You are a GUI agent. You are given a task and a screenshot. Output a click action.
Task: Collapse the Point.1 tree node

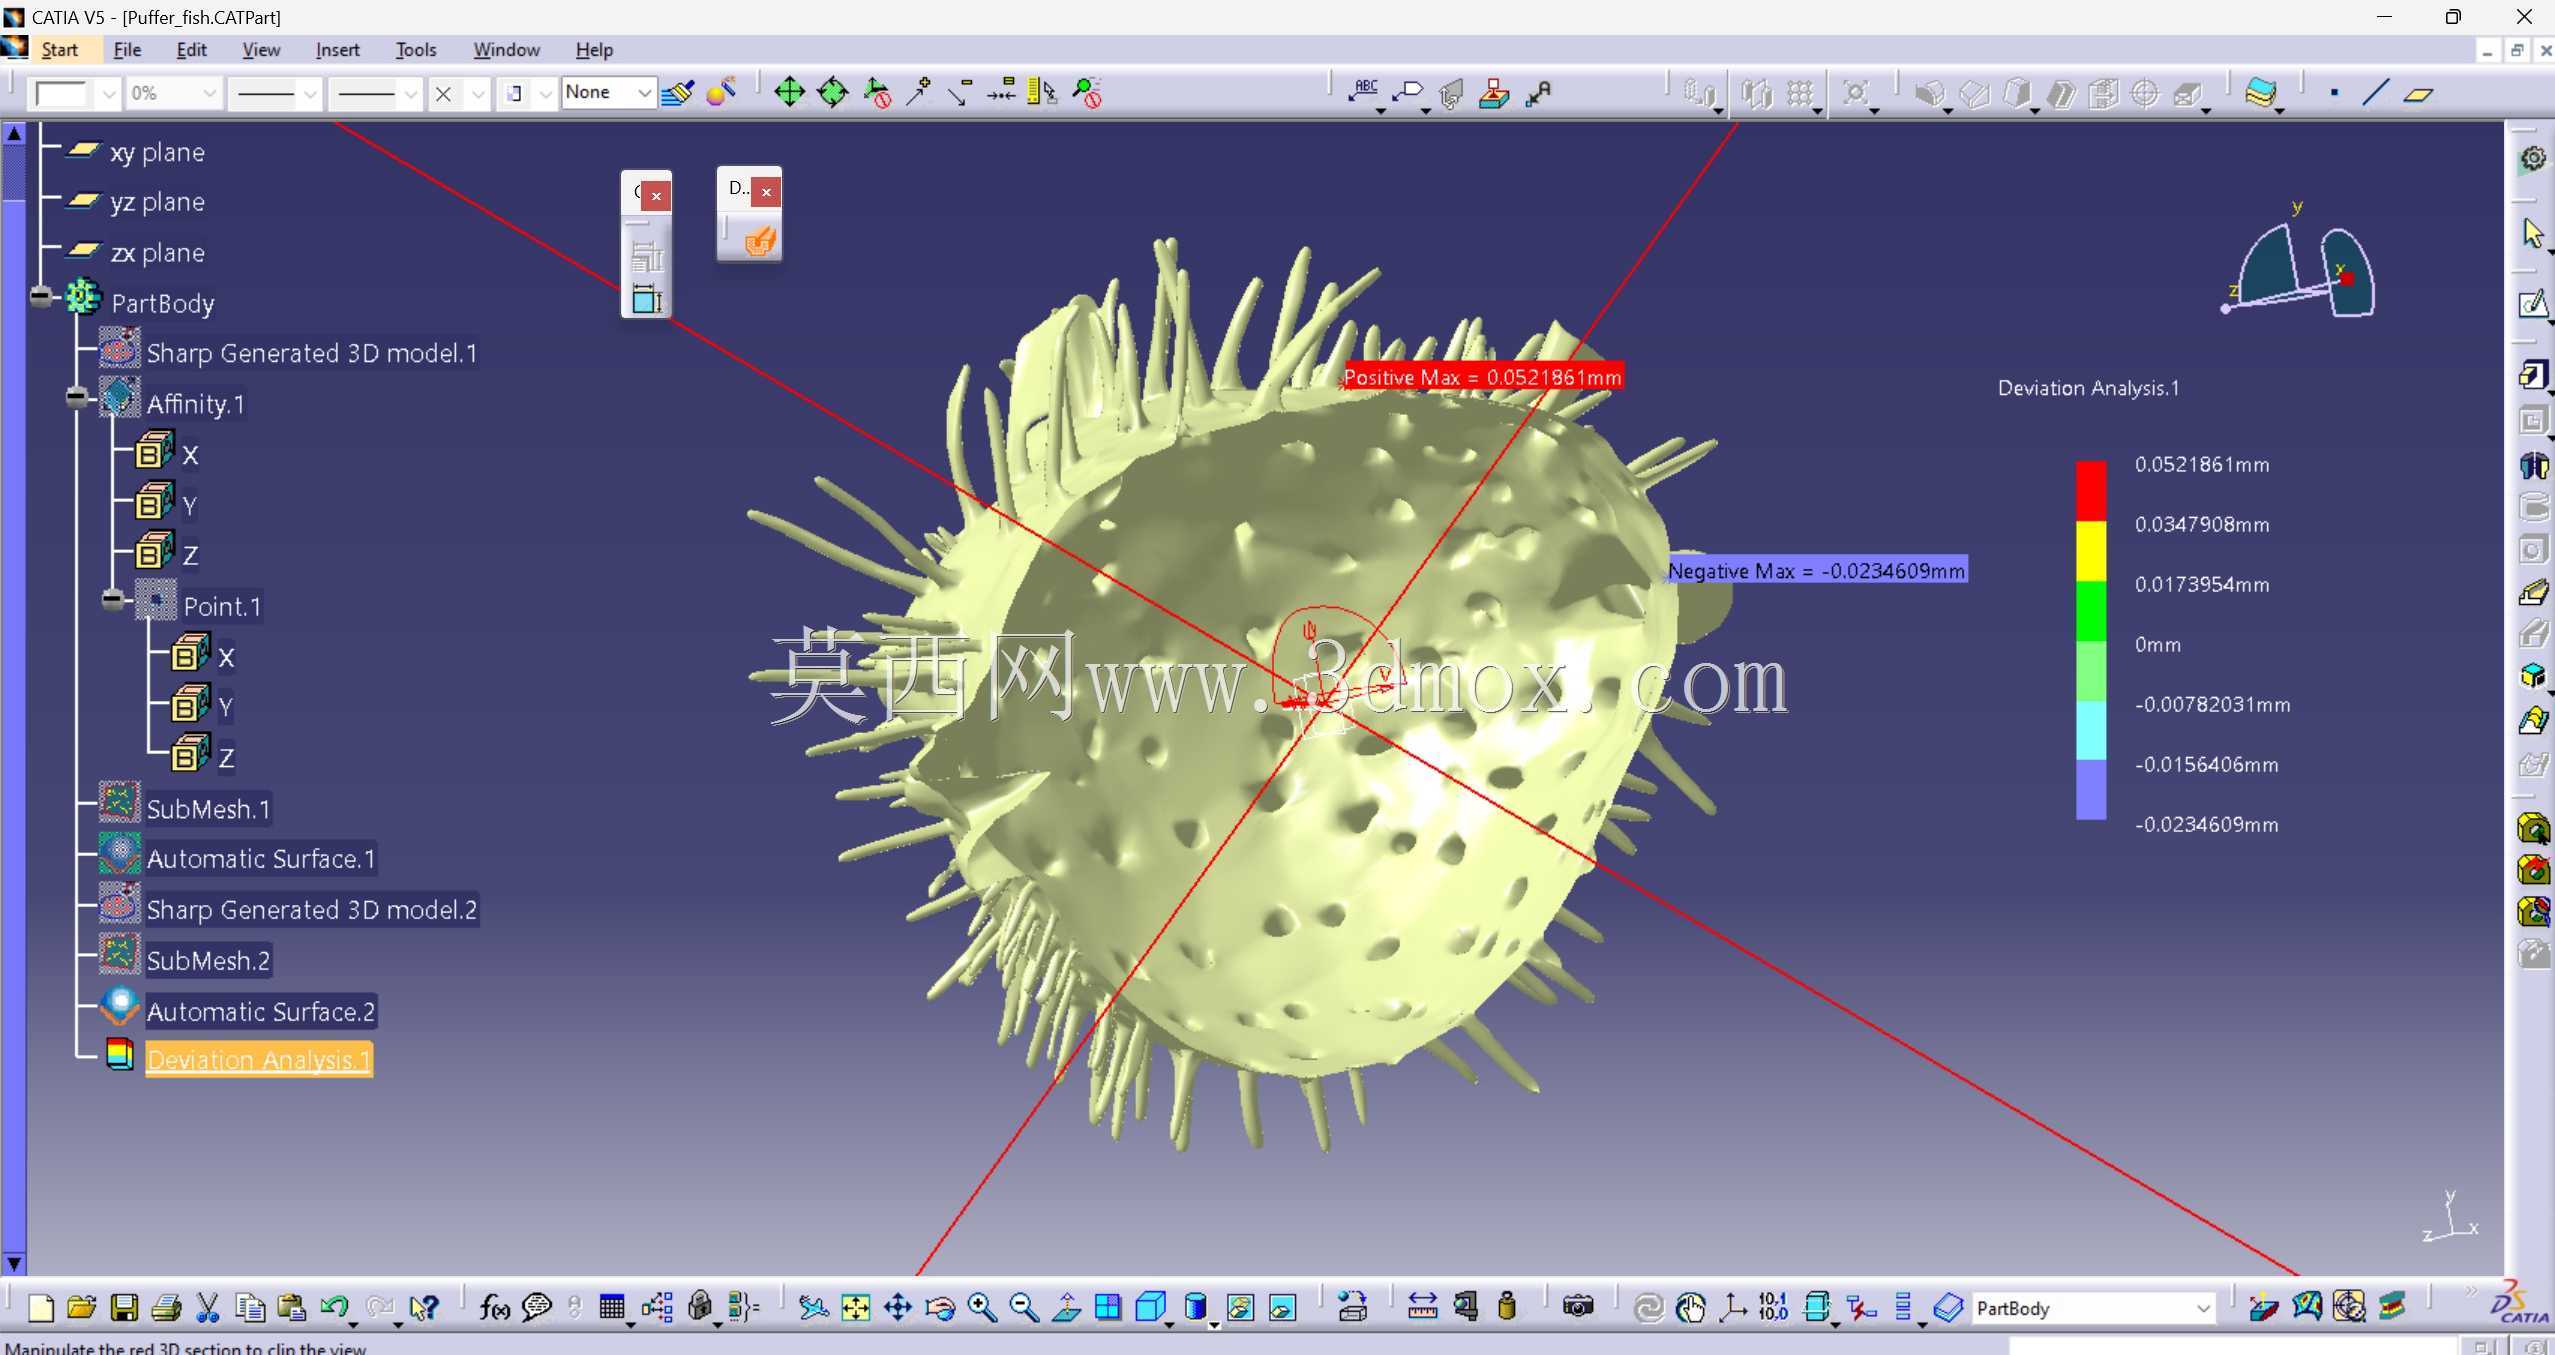[x=113, y=600]
